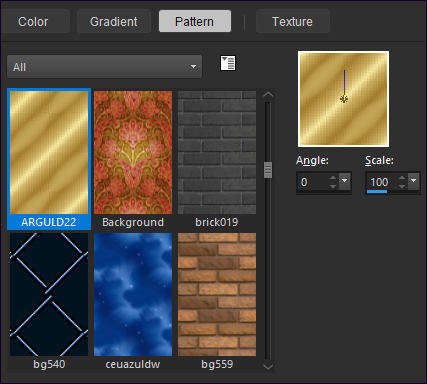Click the ceuazuldw pattern name label
Viewport: 427px width, 384px height.
(133, 364)
